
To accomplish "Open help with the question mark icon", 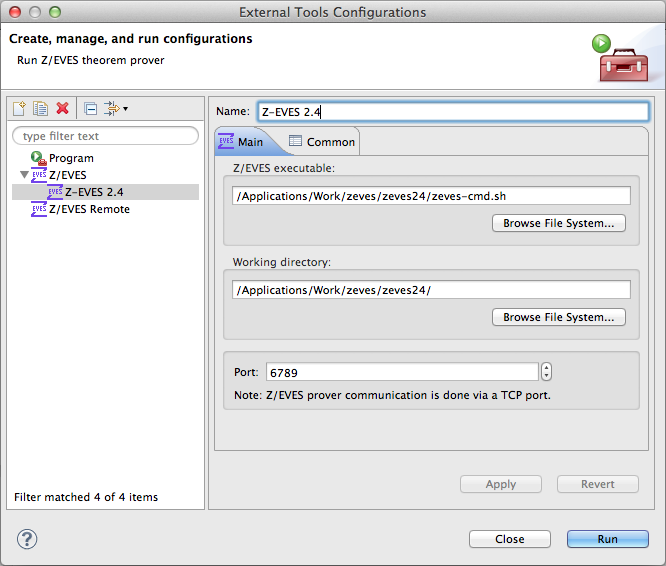I will tap(27, 539).
